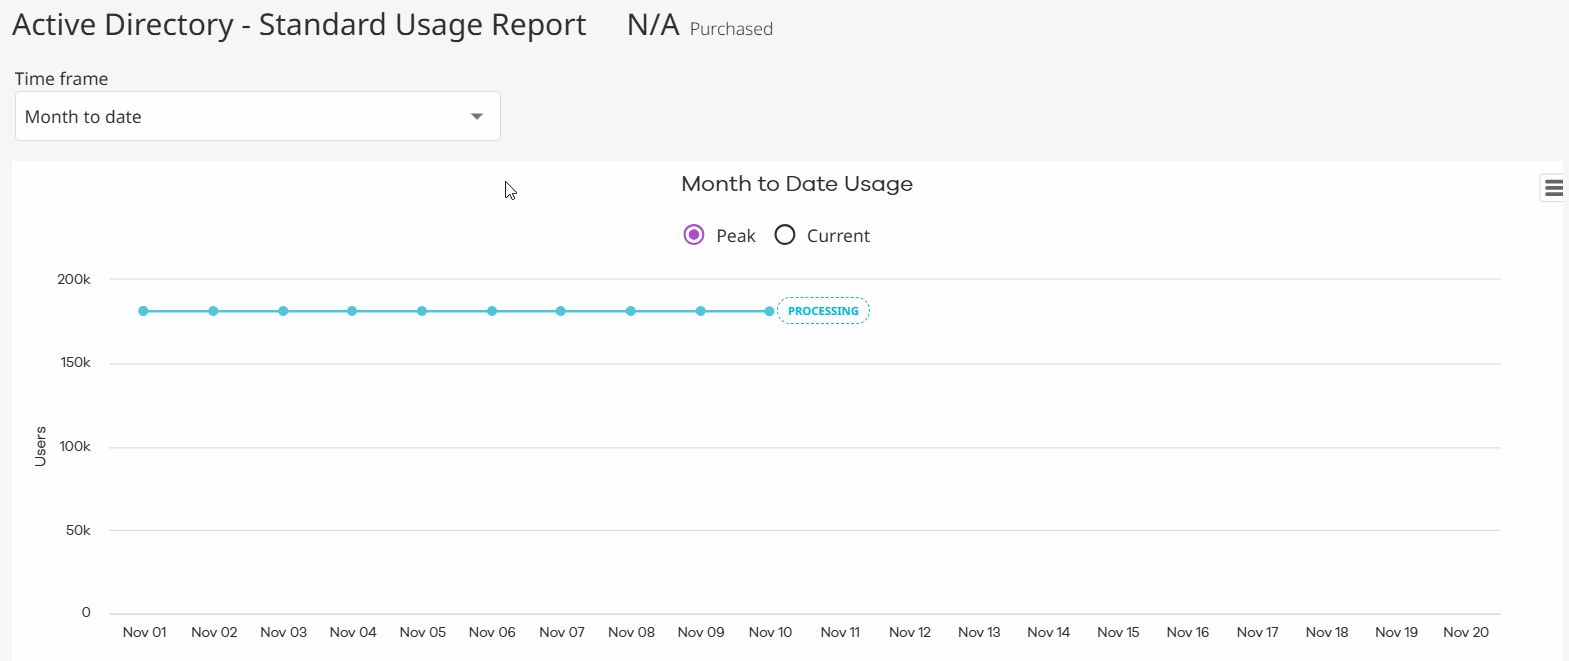
Task: Select the Current radio button
Action: tap(785, 235)
